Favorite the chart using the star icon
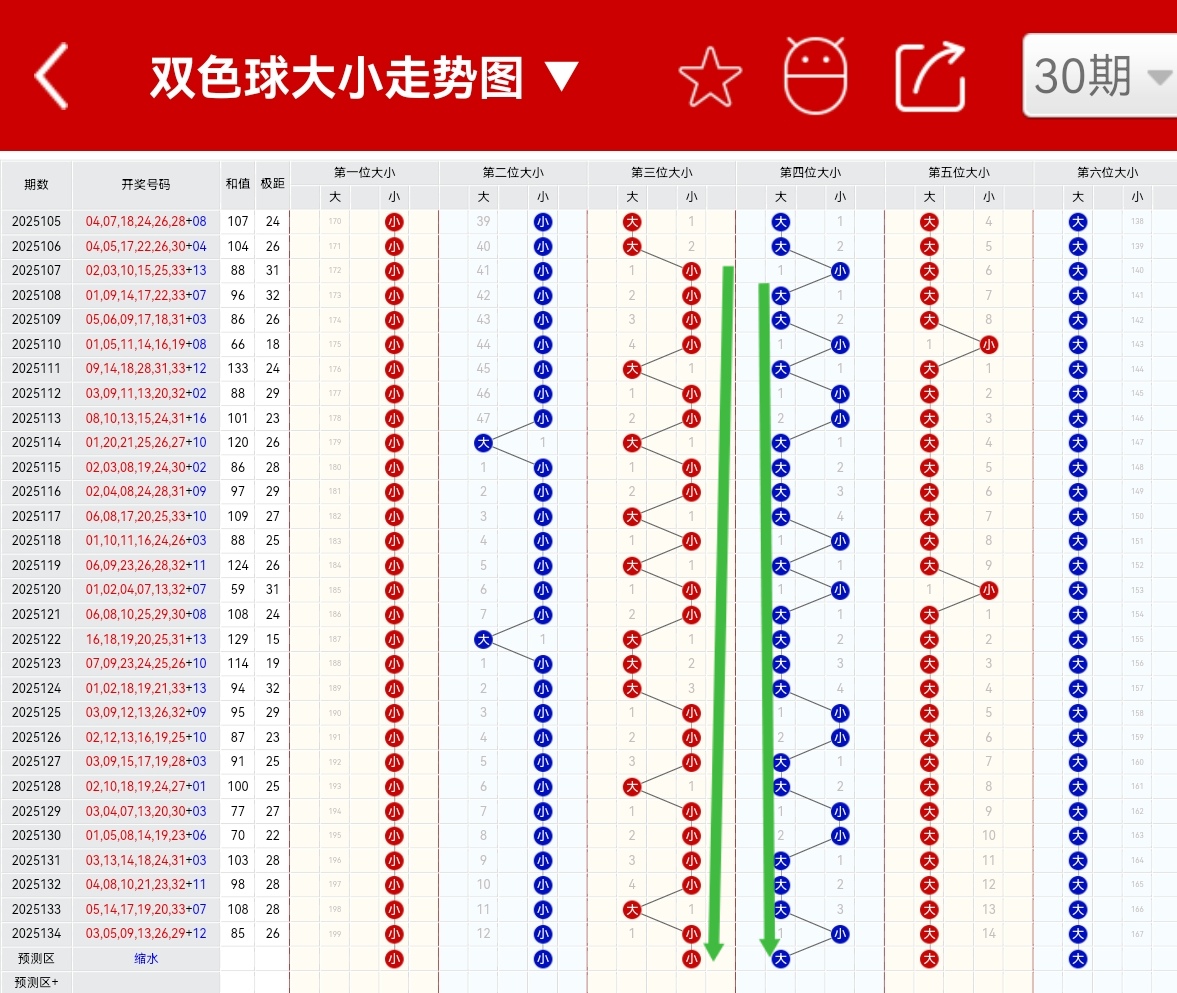 709,76
